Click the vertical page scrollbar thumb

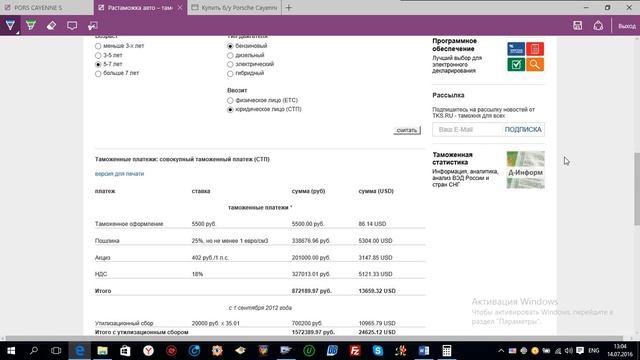pyautogui.click(x=637, y=189)
